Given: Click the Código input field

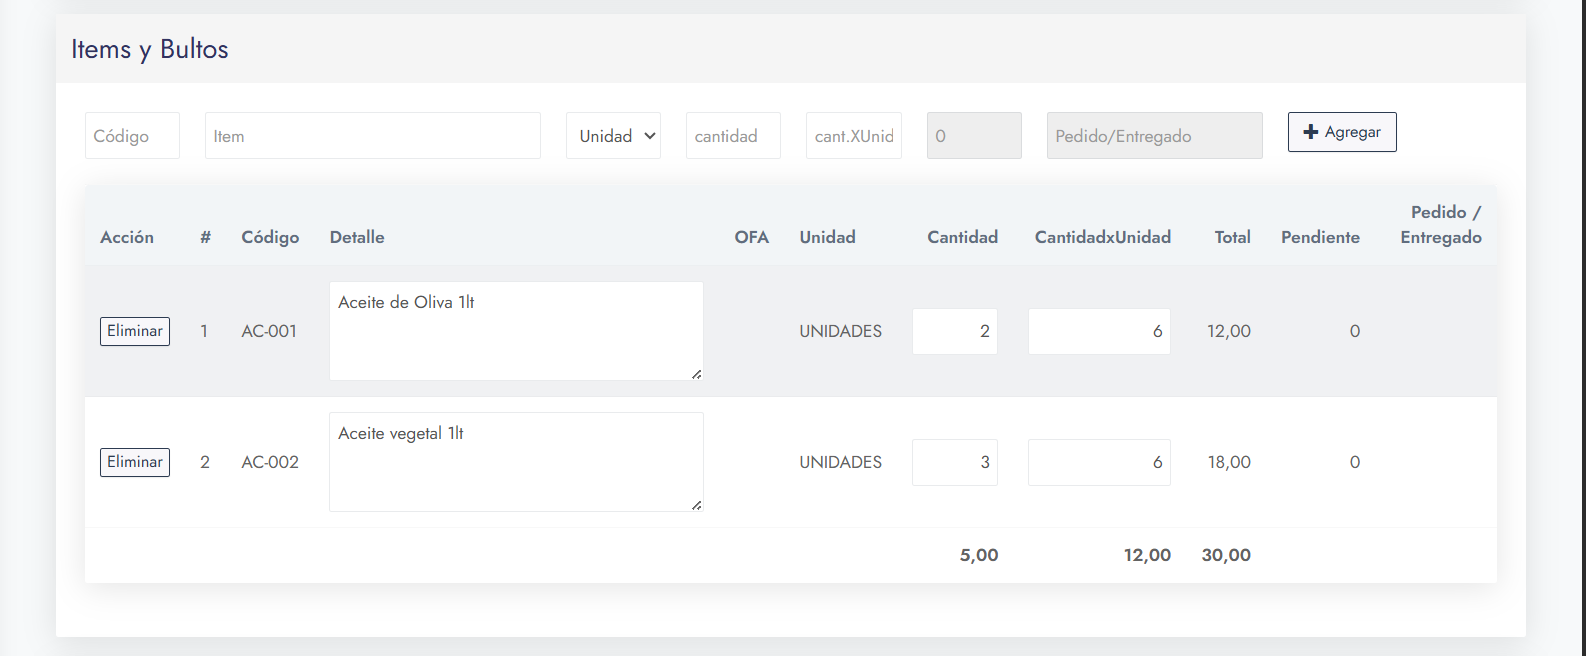Looking at the screenshot, I should tap(132, 136).
